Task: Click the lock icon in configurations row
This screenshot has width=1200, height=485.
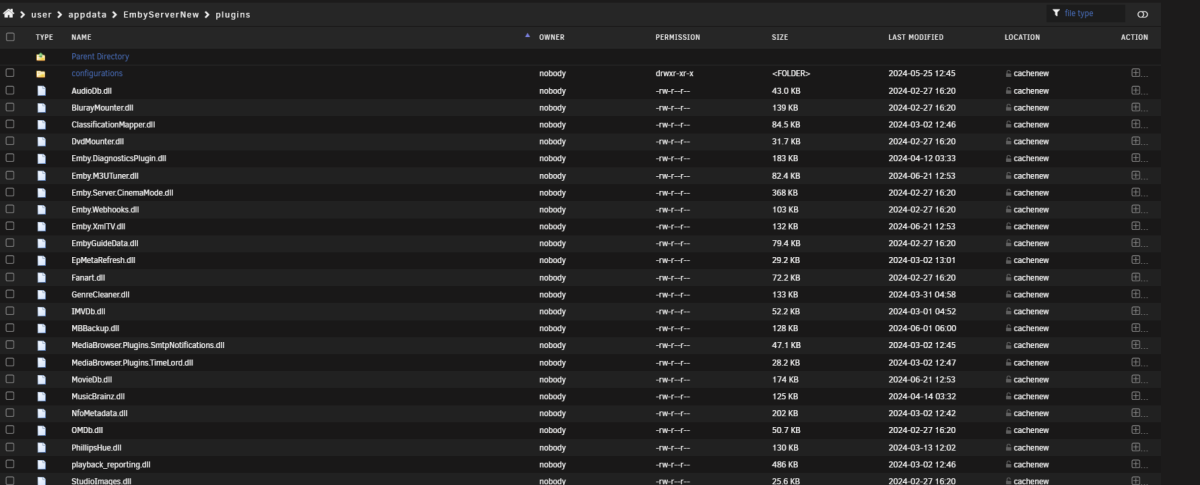Action: pos(1008,74)
